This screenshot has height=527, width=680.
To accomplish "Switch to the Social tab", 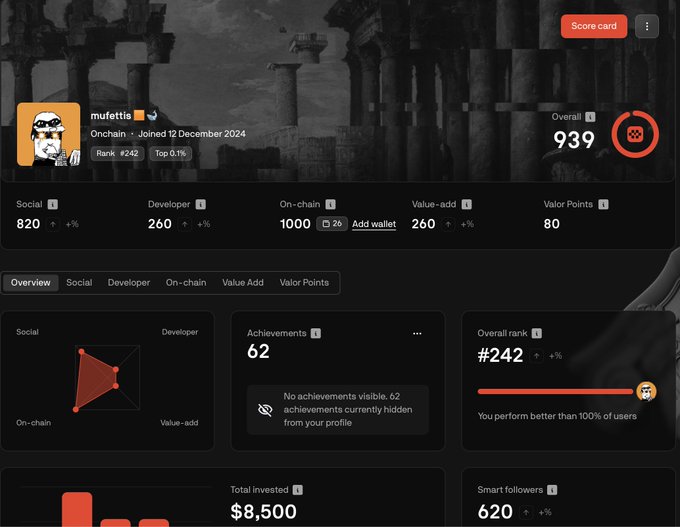I will [79, 282].
